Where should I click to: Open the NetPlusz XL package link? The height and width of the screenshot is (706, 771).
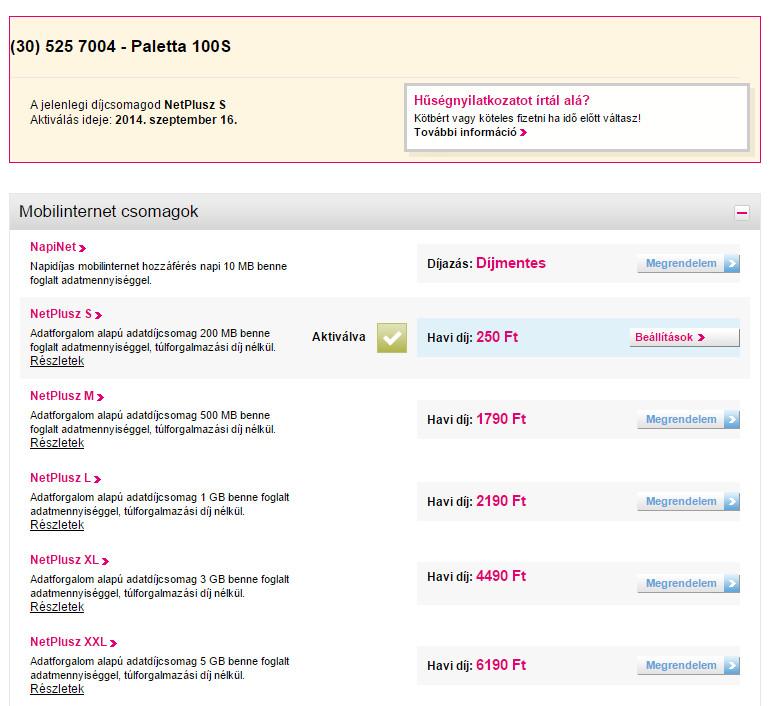click(69, 560)
